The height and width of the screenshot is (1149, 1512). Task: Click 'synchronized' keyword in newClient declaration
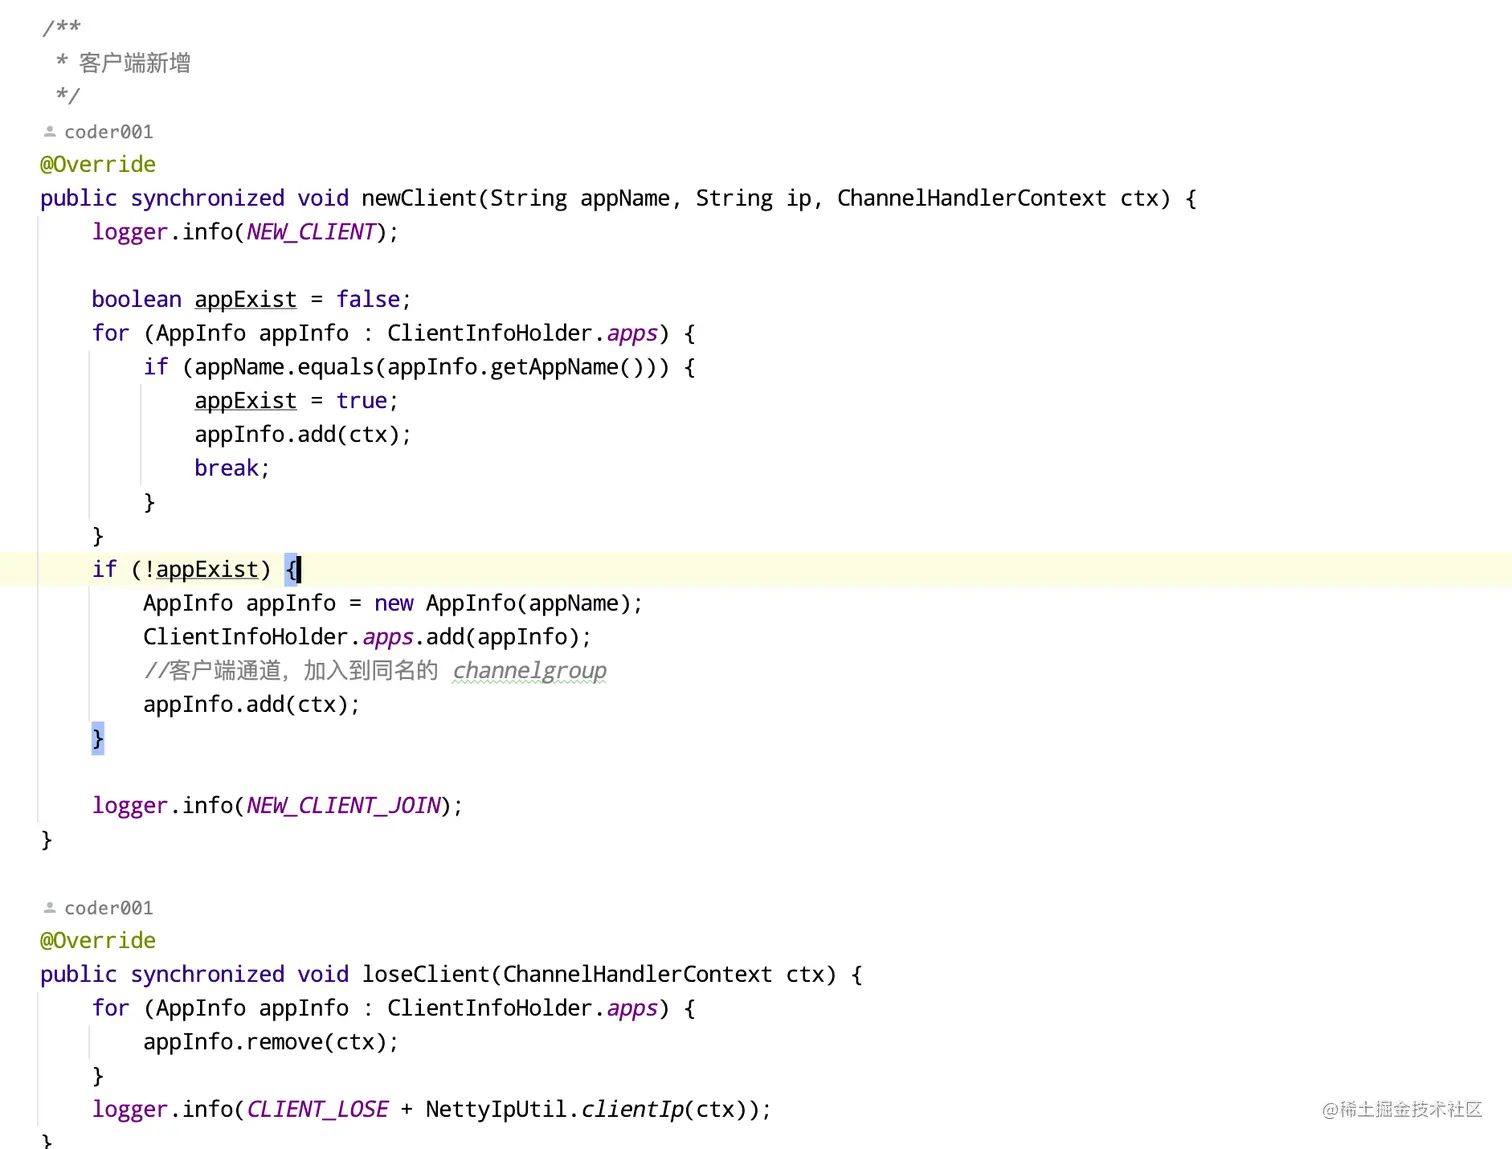tap(207, 198)
